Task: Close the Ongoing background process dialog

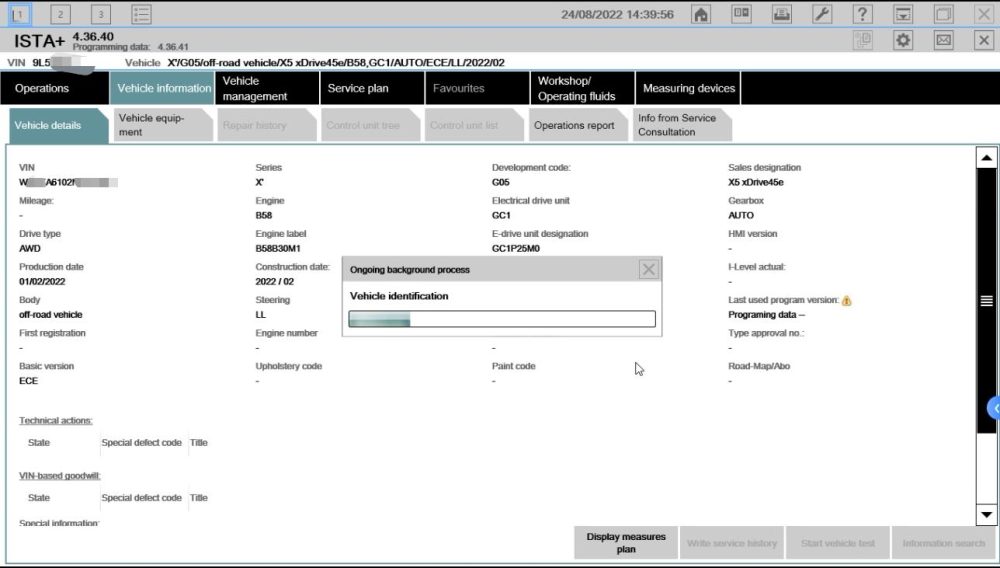Action: [x=649, y=270]
